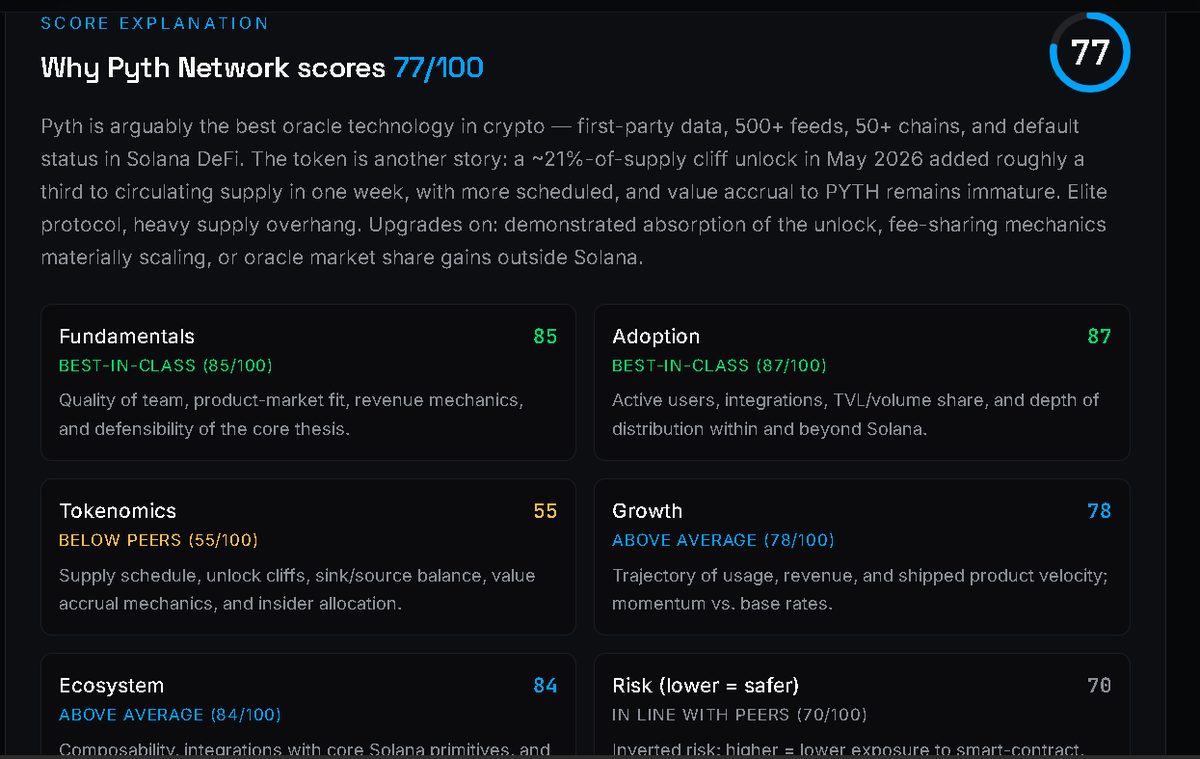Click 'BEST-IN-CLASS (87/100)' rating text

(x=719, y=366)
